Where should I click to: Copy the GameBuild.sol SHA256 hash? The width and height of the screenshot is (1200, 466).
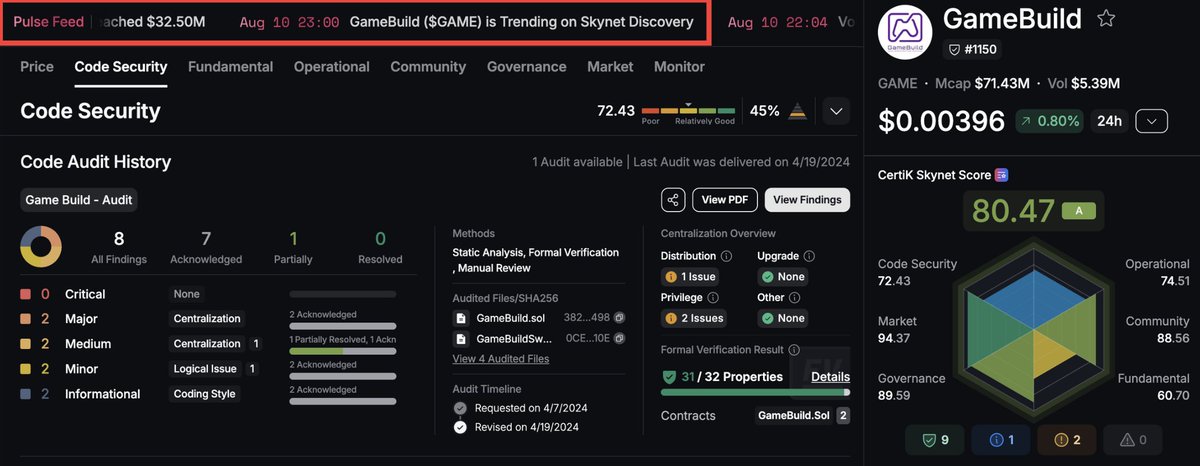(x=619, y=317)
